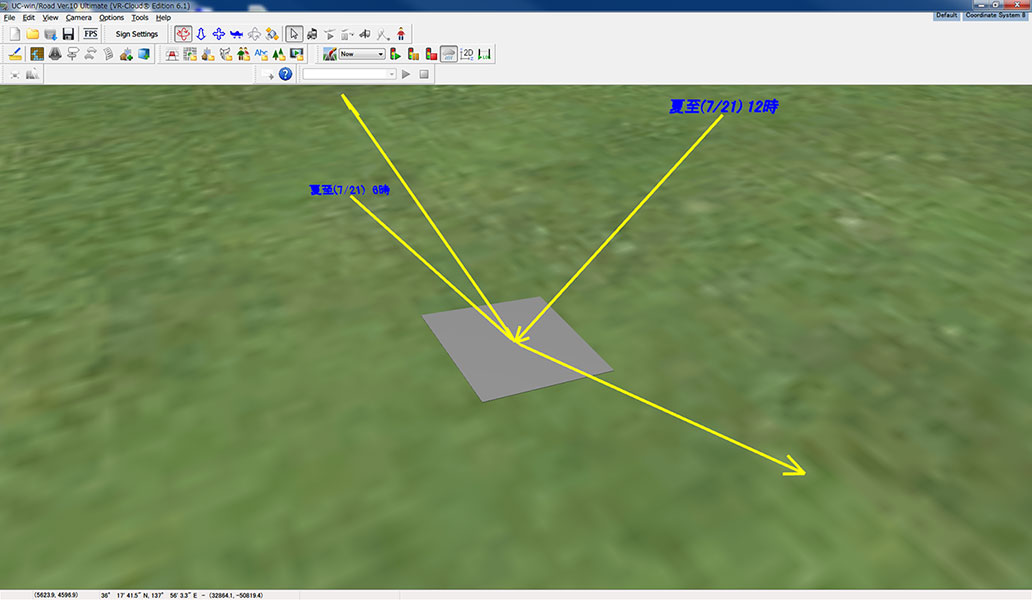Open a project with the yellow folder icon
The width and height of the screenshot is (1032, 600).
[x=32, y=34]
